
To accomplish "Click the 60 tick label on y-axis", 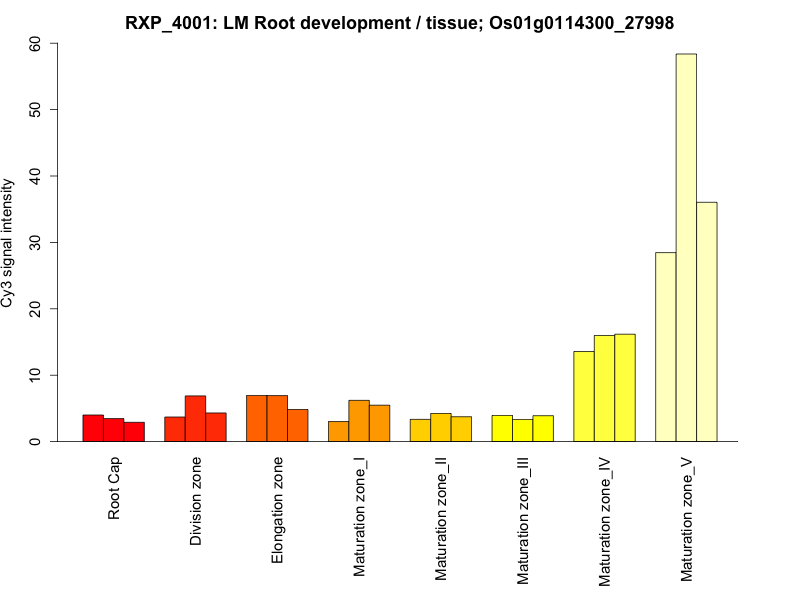I will (x=35, y=43).
